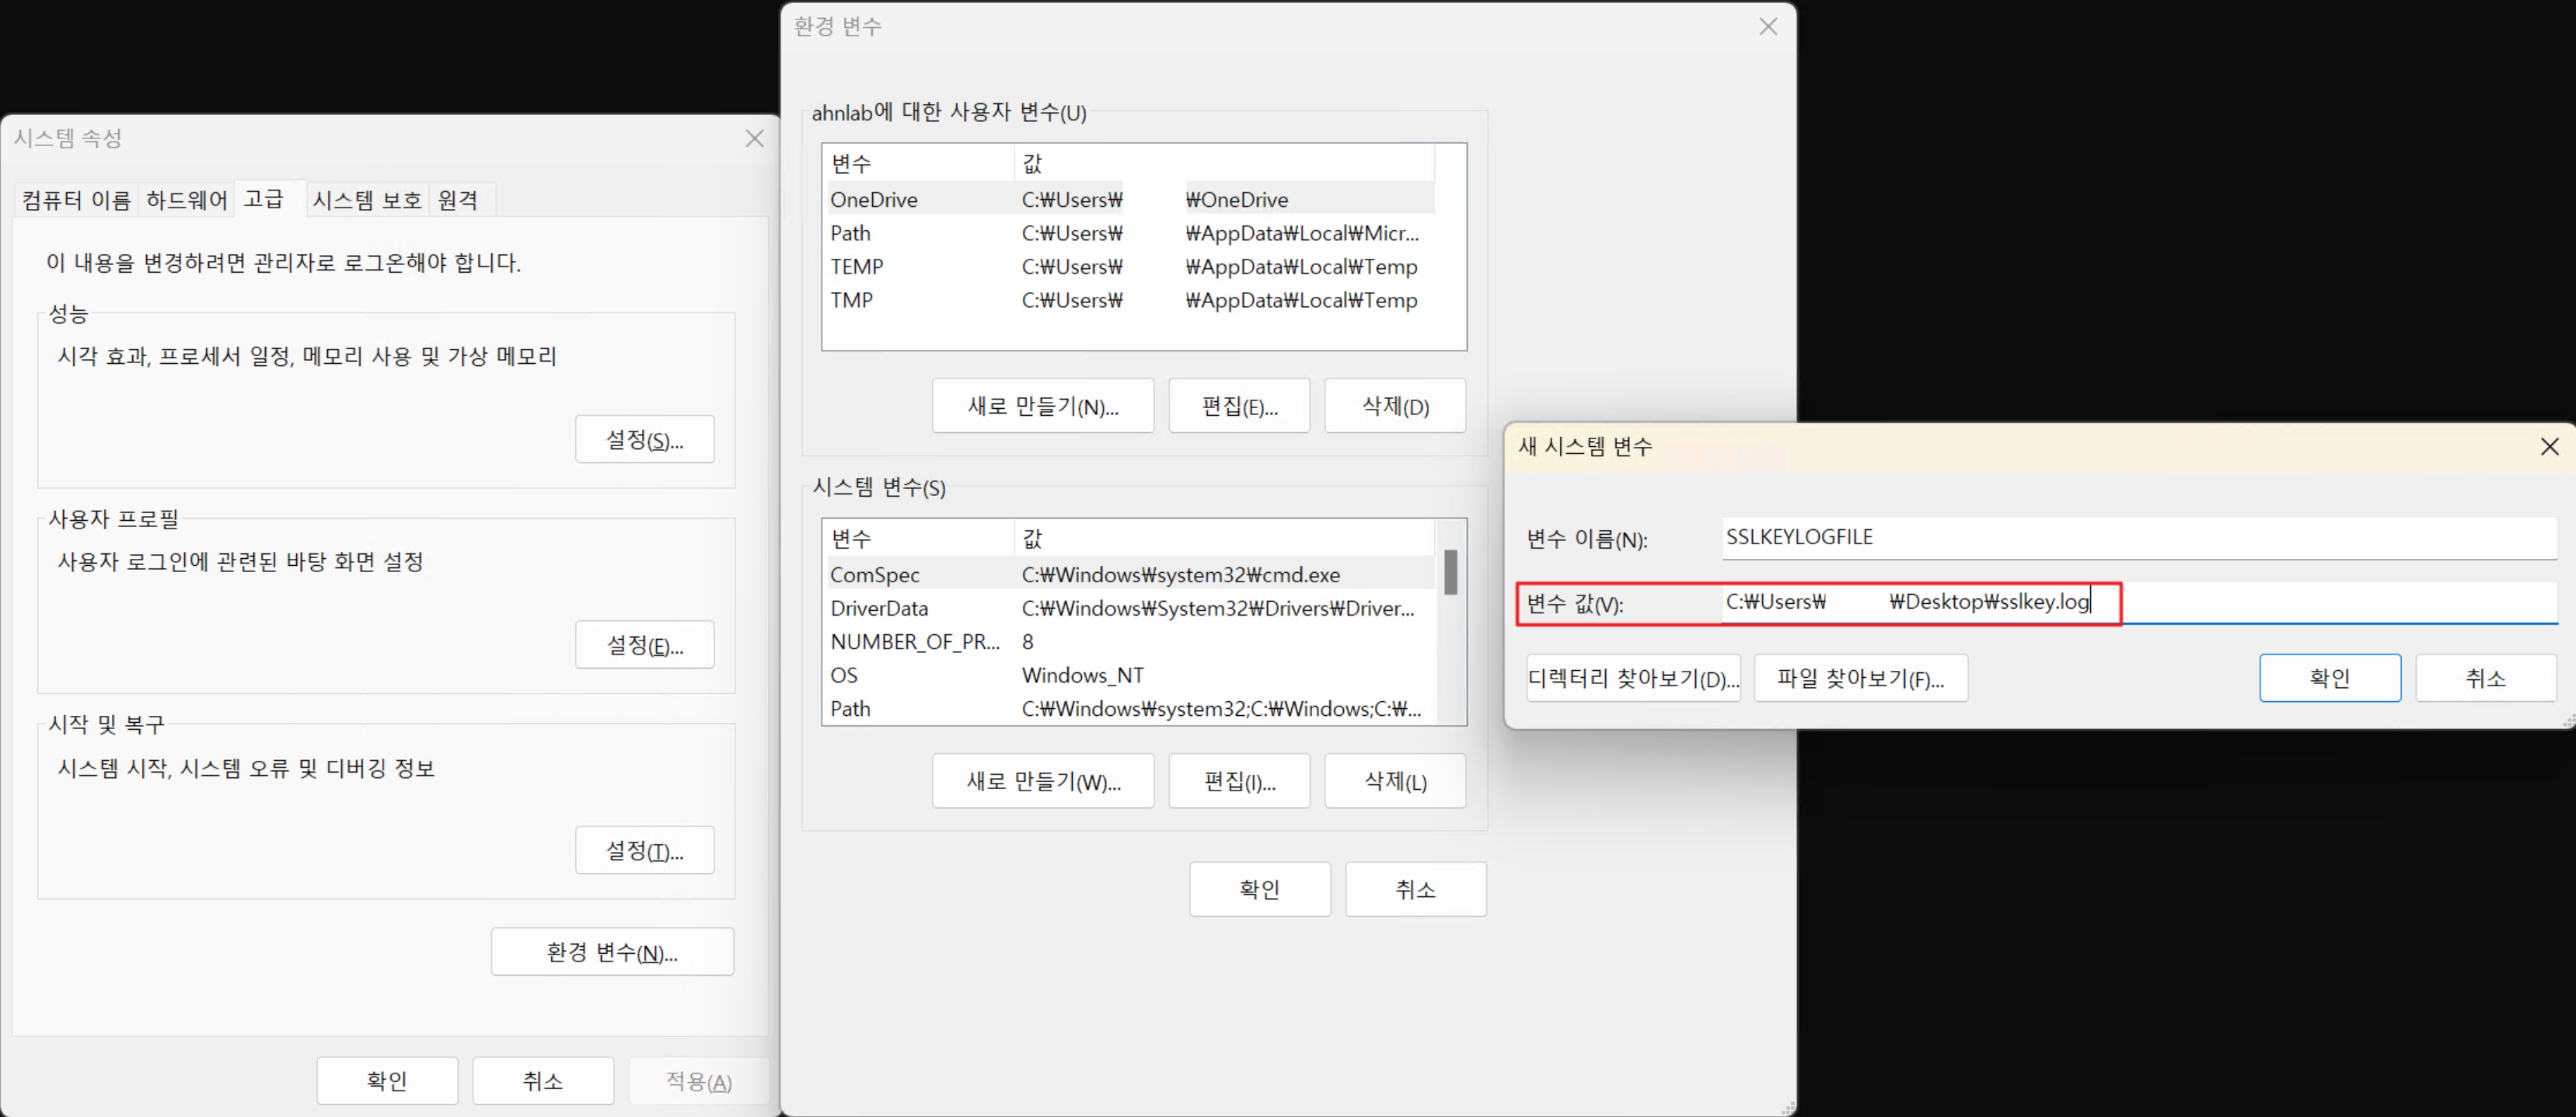Confirm new system variable with 확인
The height and width of the screenshot is (1117, 2576).
point(2329,678)
